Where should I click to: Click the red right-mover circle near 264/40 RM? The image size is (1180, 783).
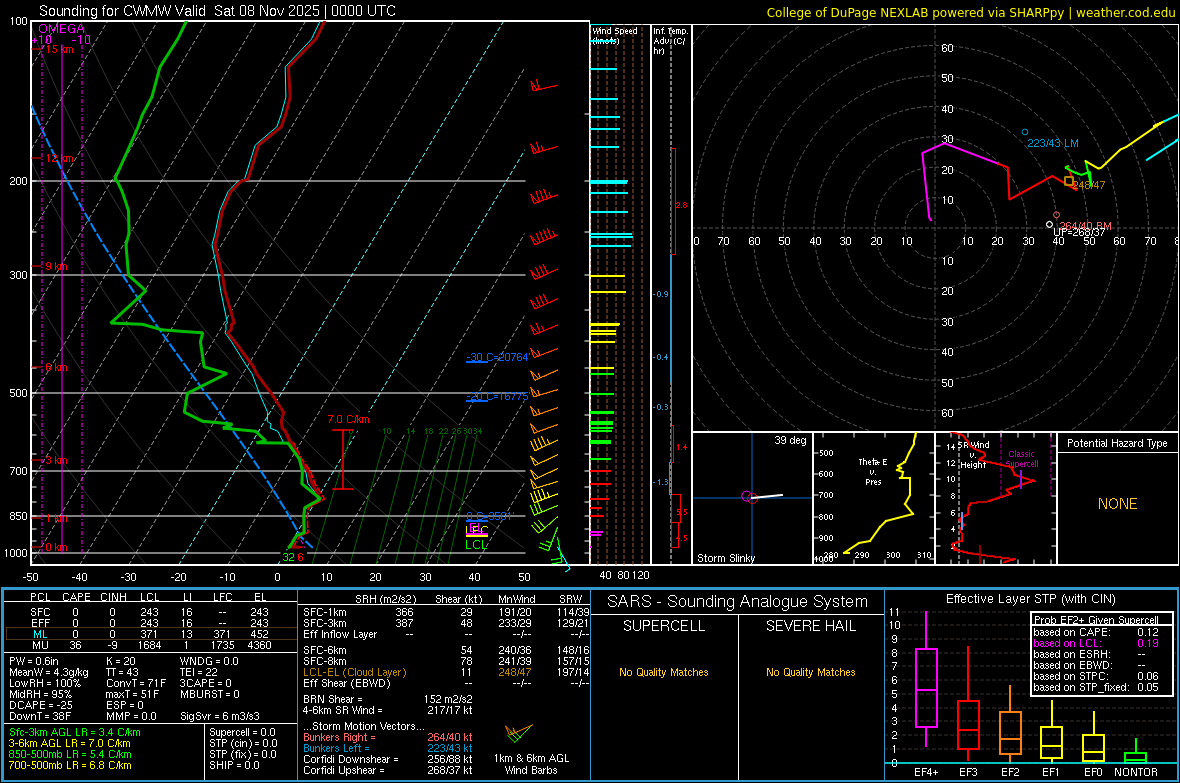click(1057, 215)
